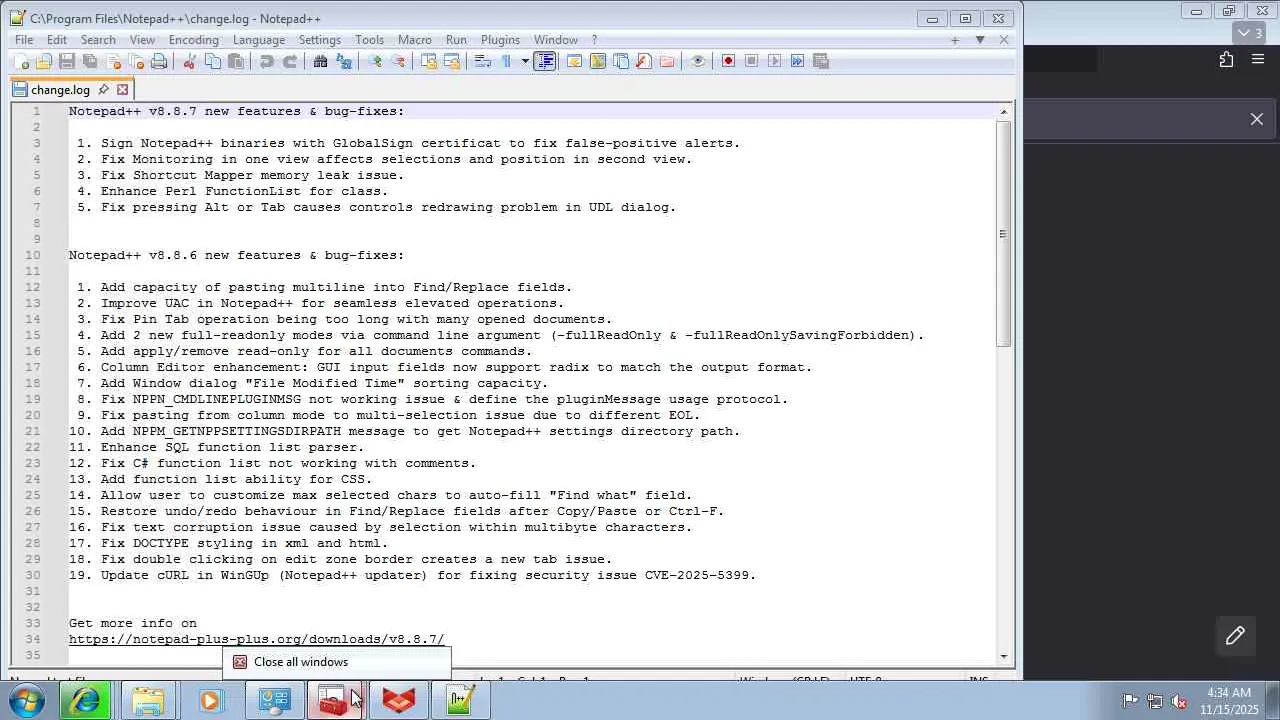Click Close all windows in the taskbar popup
Viewport: 1280px width, 720px height.
(x=336, y=662)
